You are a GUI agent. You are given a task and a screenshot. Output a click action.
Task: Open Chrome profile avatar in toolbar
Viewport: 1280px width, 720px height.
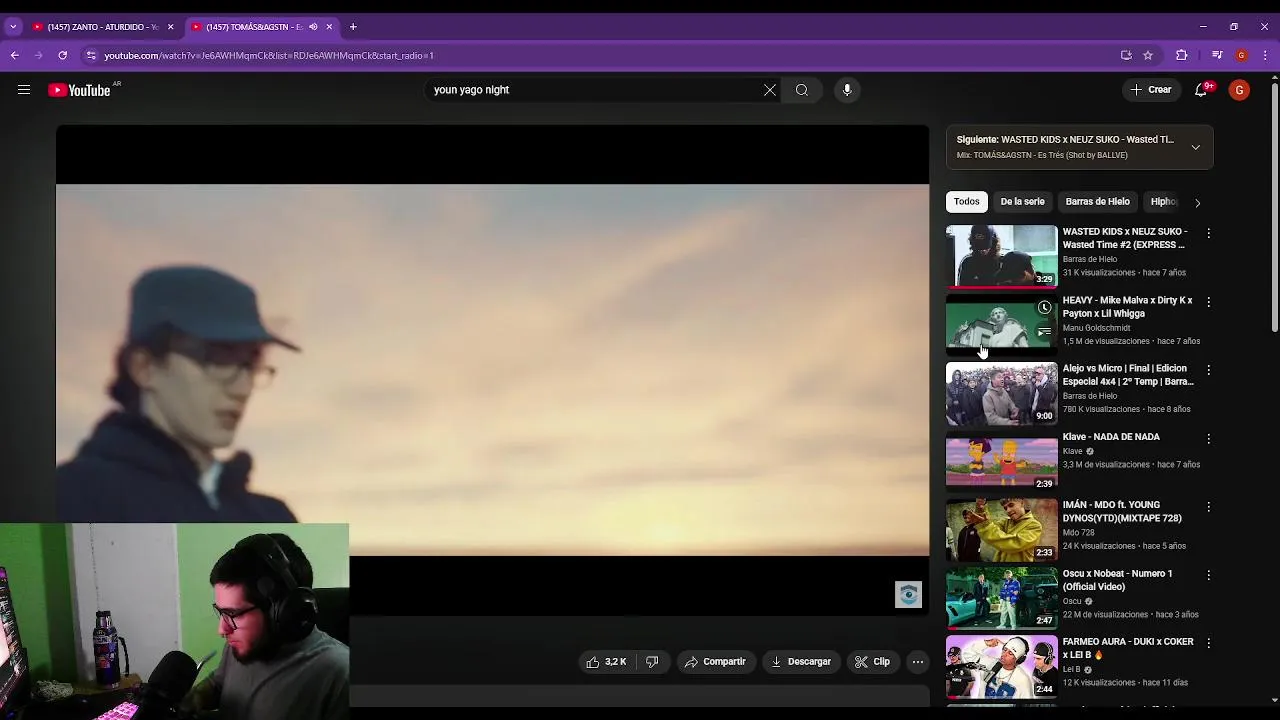coord(1241,55)
